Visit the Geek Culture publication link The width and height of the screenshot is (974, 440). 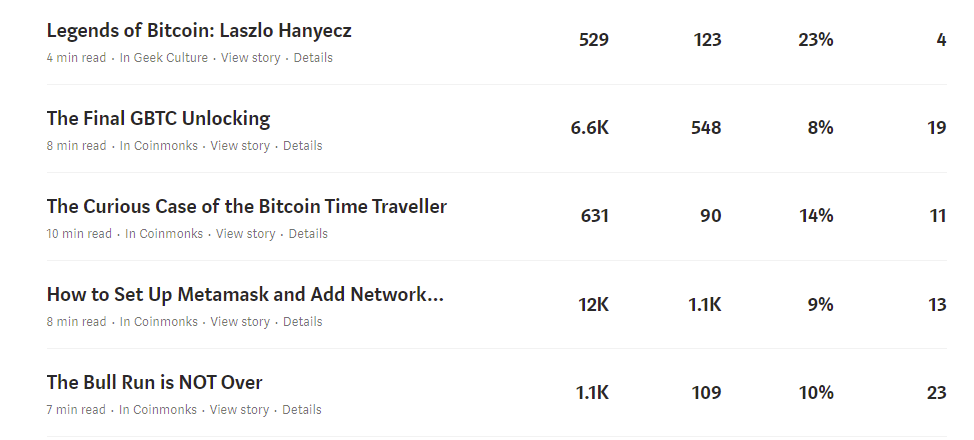pos(171,58)
